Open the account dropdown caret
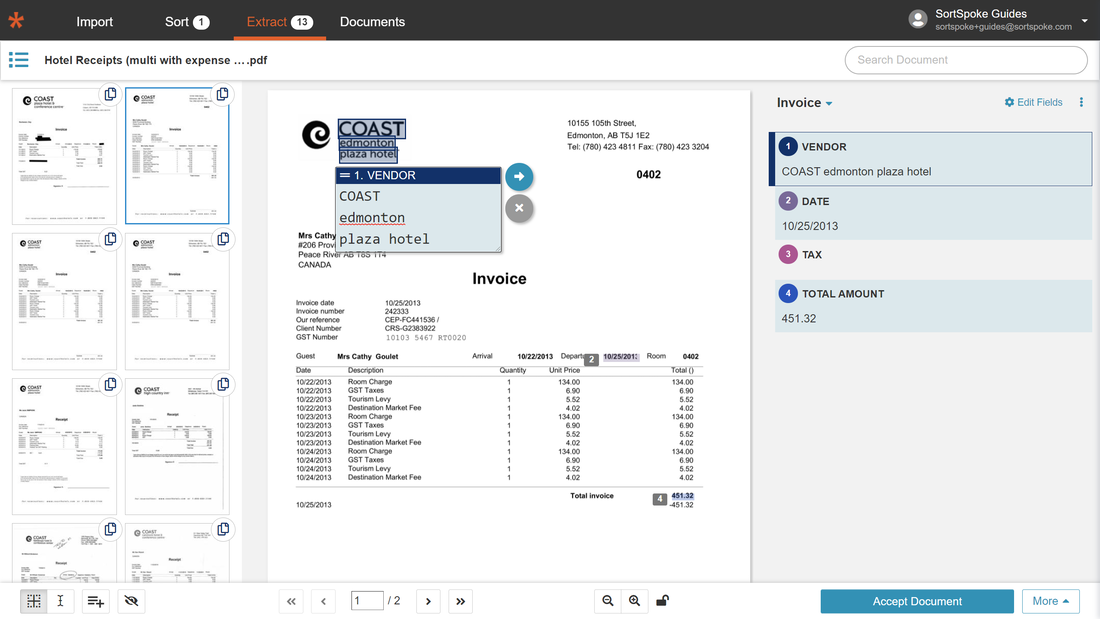The height and width of the screenshot is (619, 1100). tap(1085, 20)
